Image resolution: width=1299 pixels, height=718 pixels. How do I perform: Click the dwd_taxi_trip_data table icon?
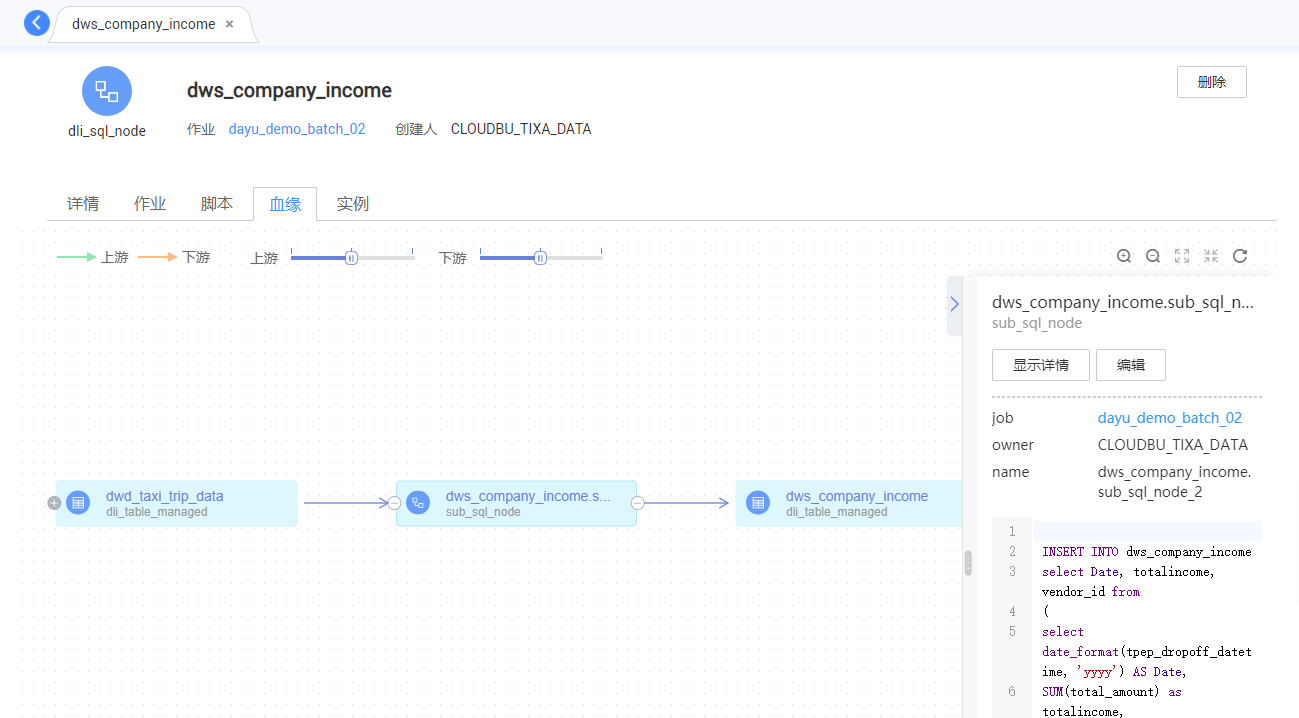[78, 503]
